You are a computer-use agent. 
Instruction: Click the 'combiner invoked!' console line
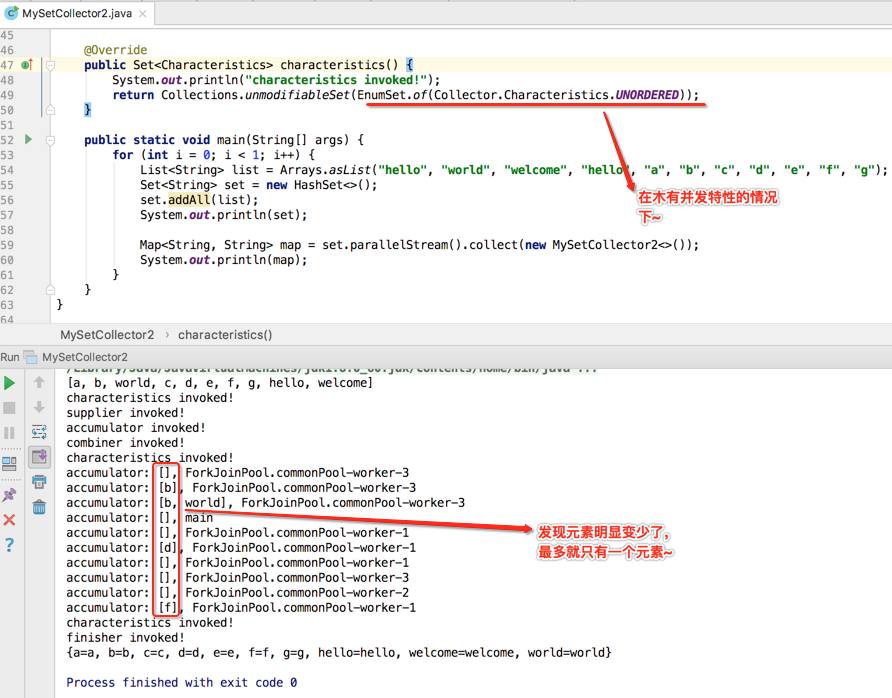[125, 443]
